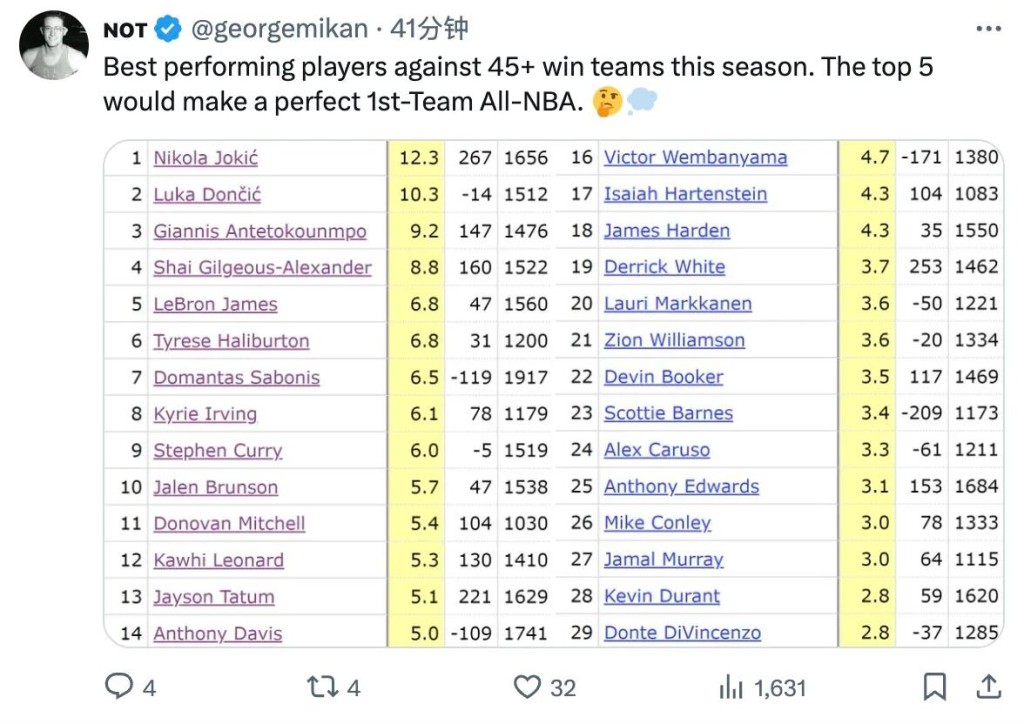Open Anthony Edwards player link
The width and height of the screenshot is (1024, 724).
pyautogui.click(x=681, y=486)
